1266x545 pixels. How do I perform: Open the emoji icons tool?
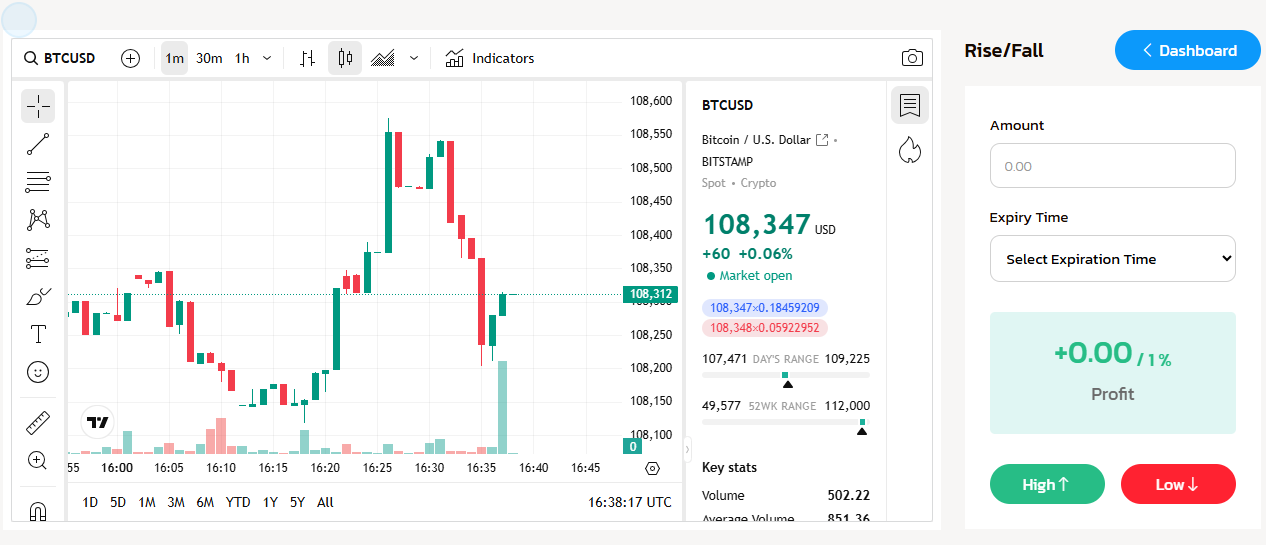click(38, 372)
